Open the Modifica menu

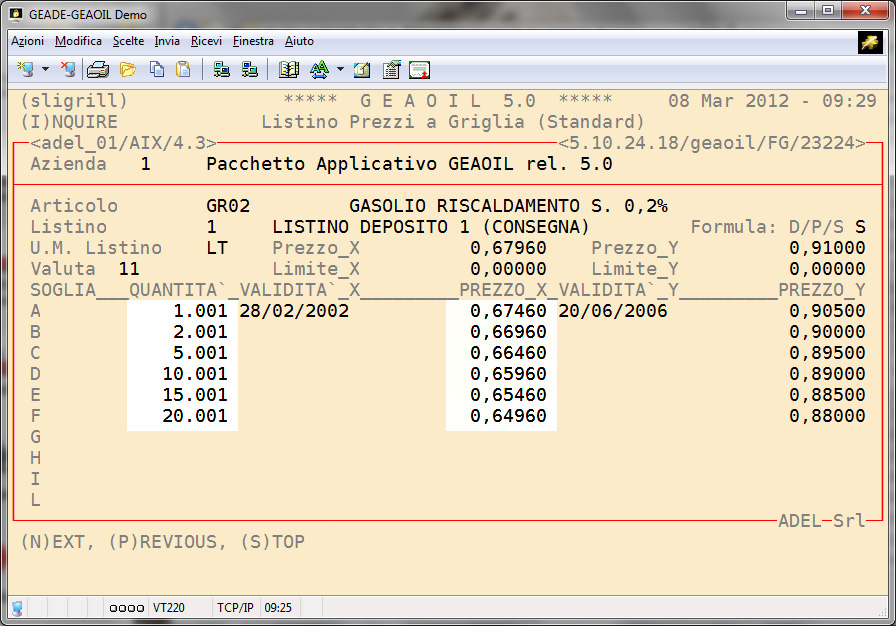coord(78,41)
